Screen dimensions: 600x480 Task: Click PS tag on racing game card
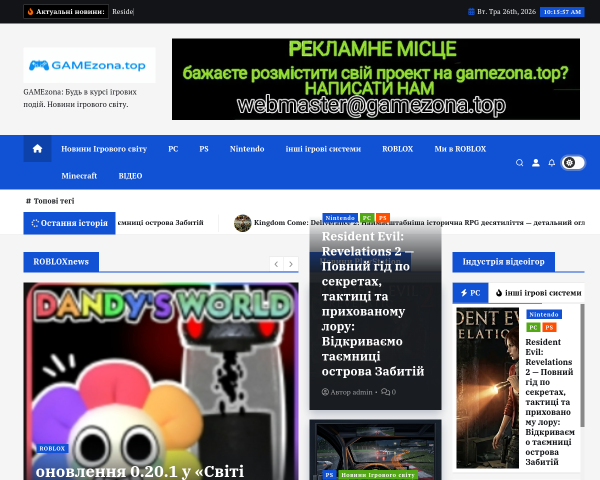click(x=329, y=475)
